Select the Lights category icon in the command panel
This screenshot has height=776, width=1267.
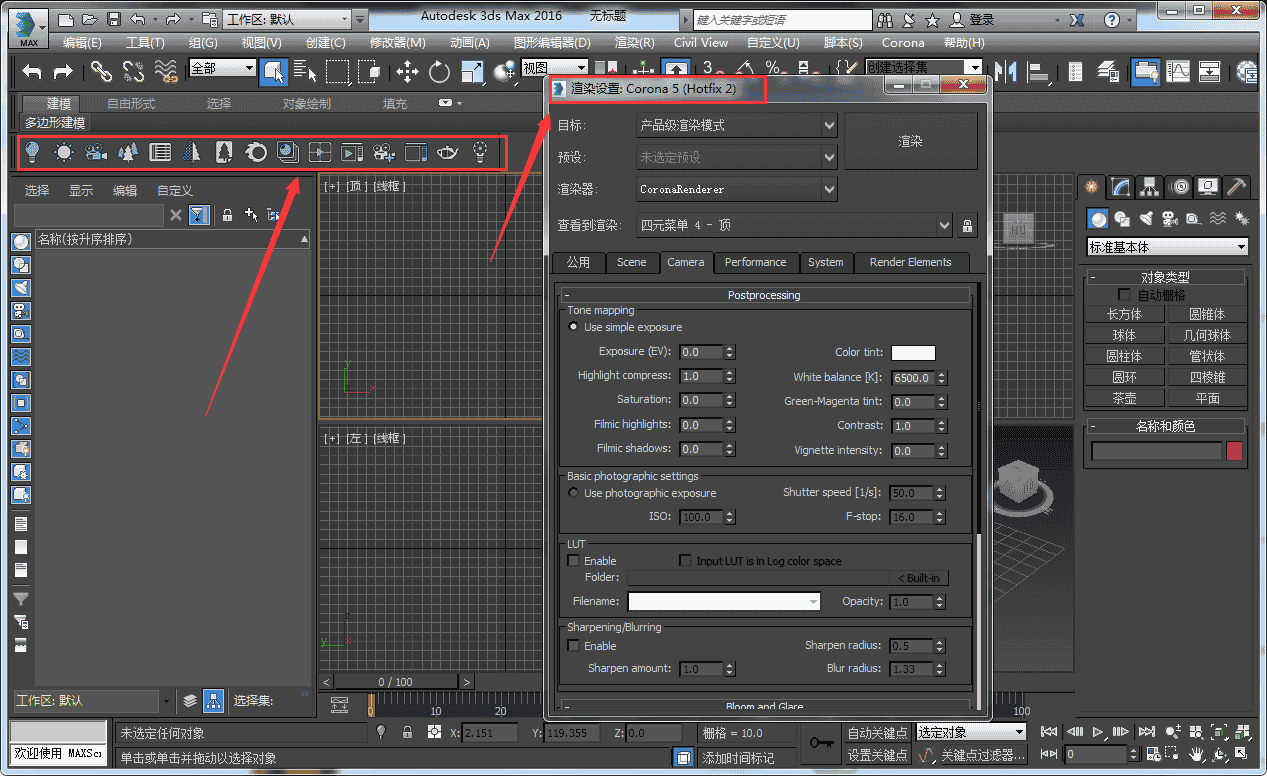click(x=1146, y=218)
